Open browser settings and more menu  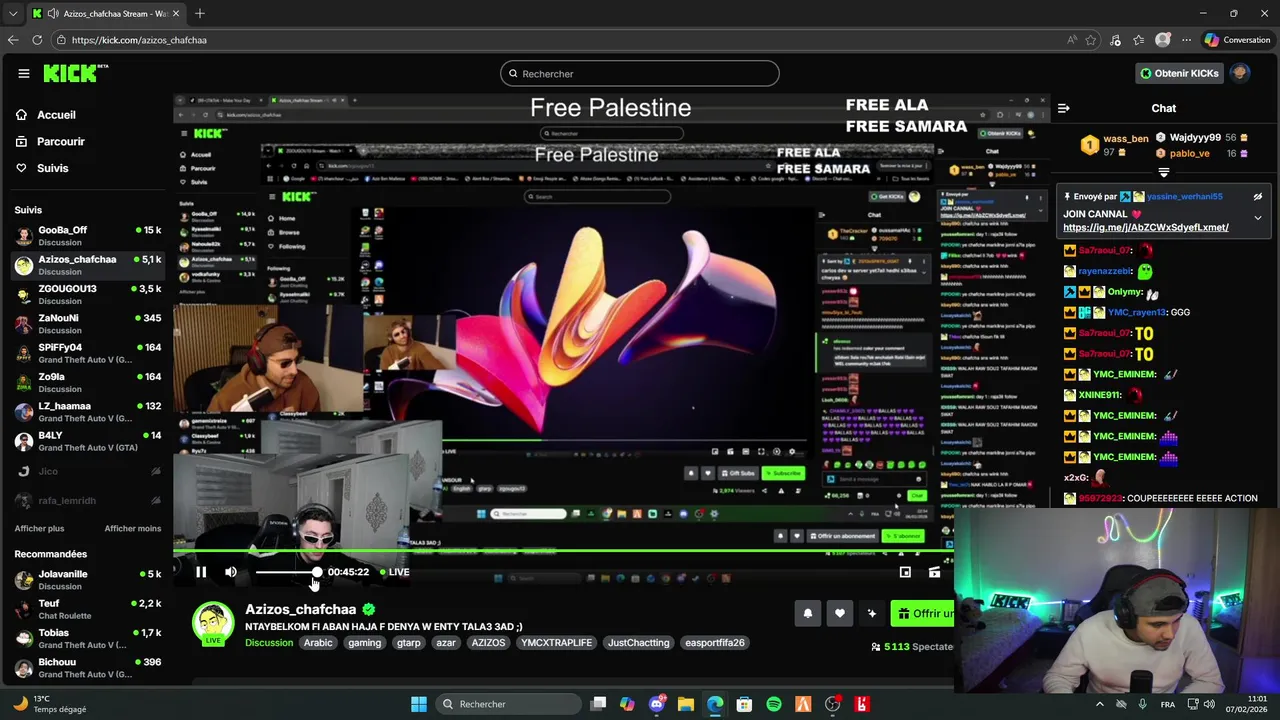(x=1186, y=40)
